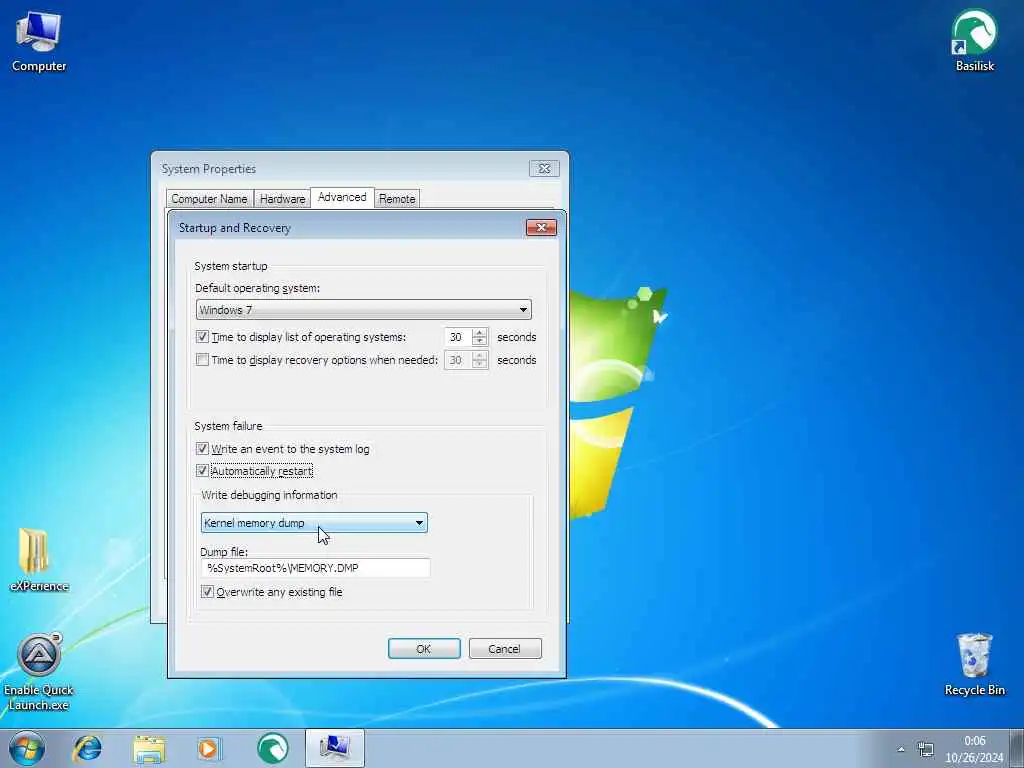Open Windows Media Player from taskbar
This screenshot has height=768, width=1024.
coord(210,748)
